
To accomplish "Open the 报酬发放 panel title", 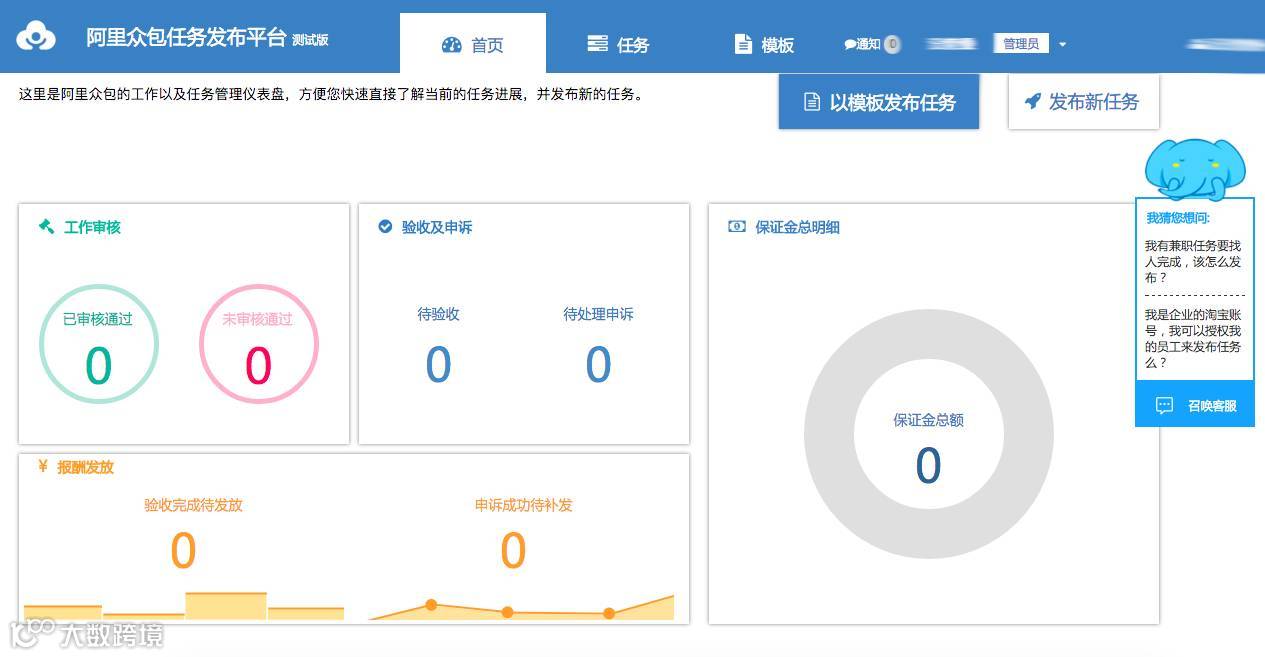I will [x=85, y=467].
